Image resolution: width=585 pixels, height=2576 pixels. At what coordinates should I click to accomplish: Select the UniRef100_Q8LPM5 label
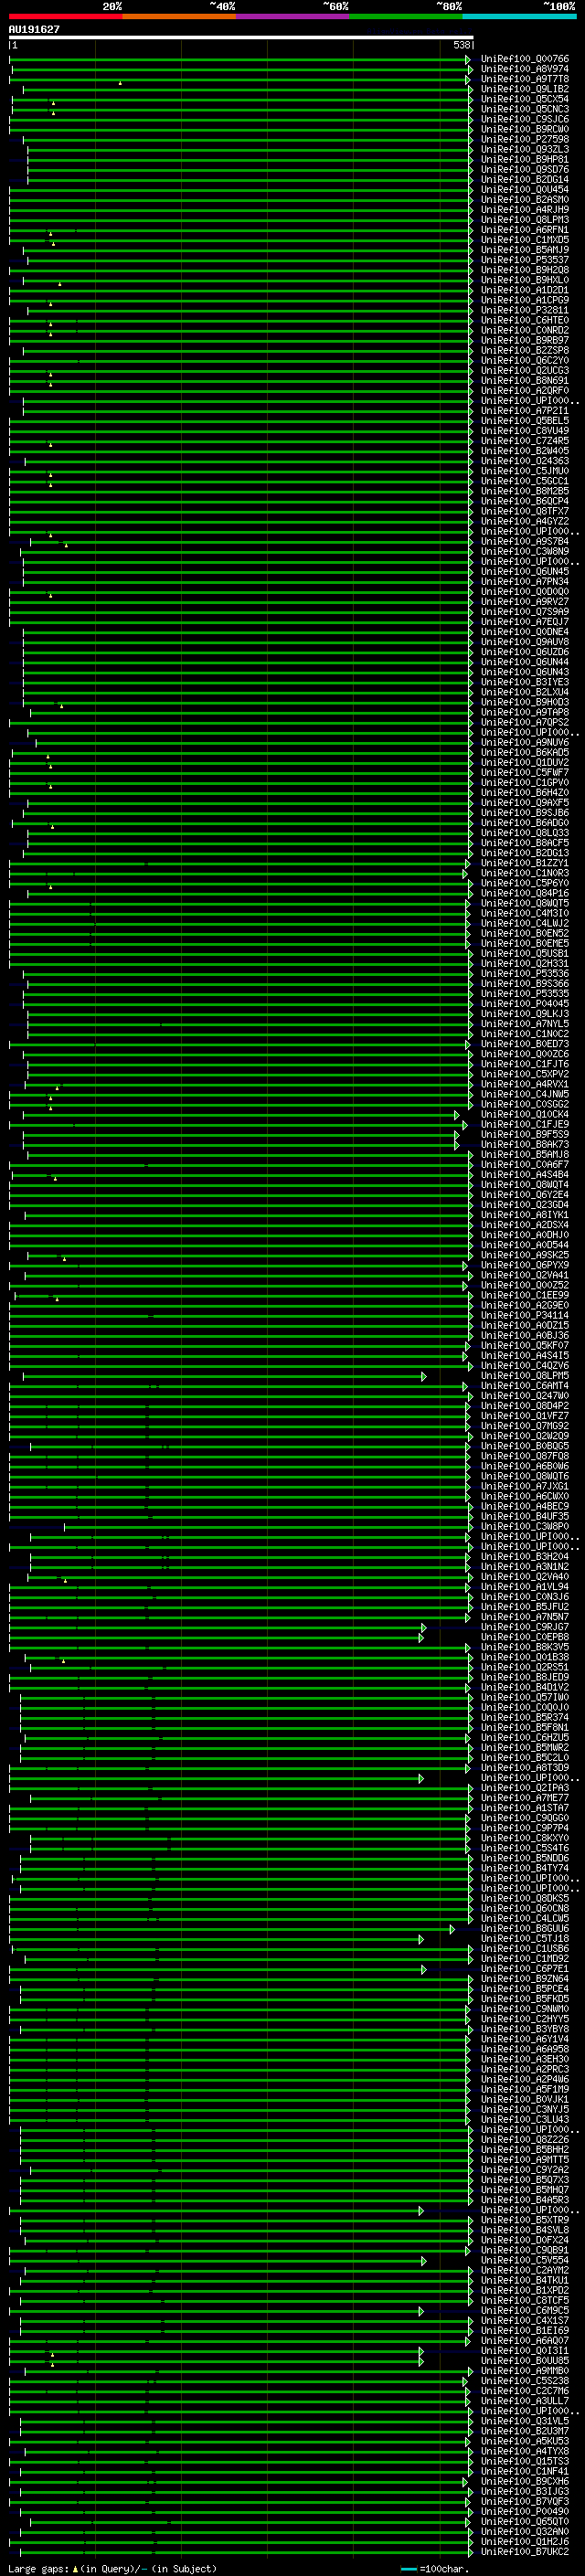(x=525, y=1376)
